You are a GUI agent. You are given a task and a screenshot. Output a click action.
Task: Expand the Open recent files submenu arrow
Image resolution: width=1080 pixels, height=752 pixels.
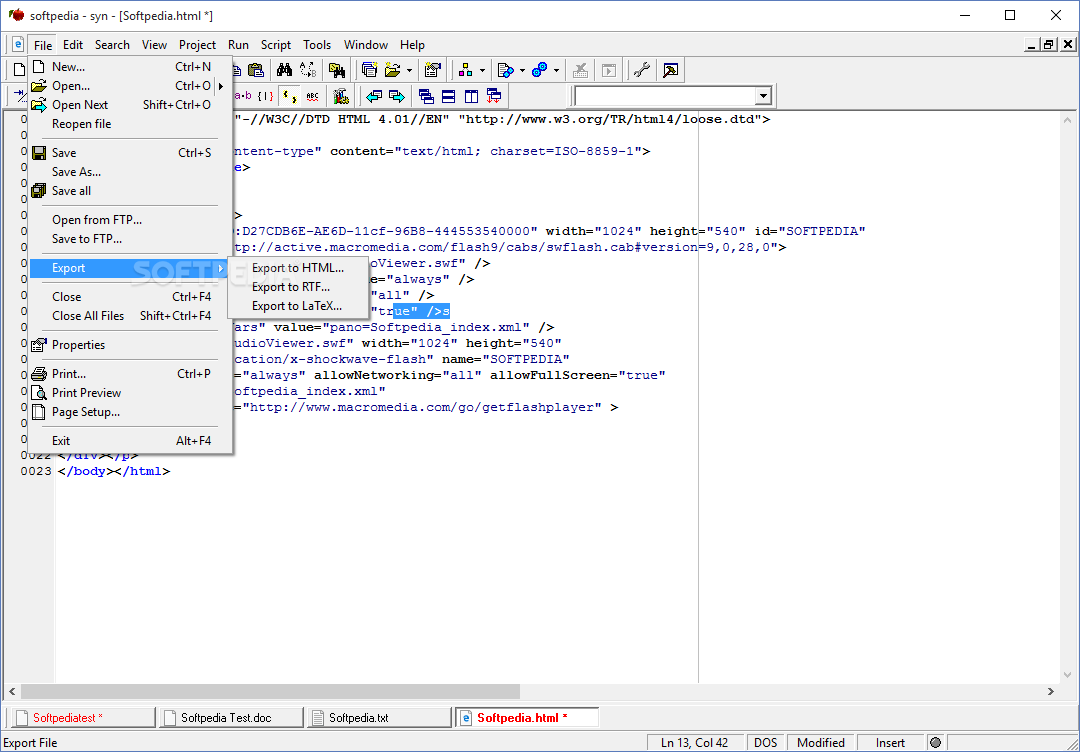221,86
